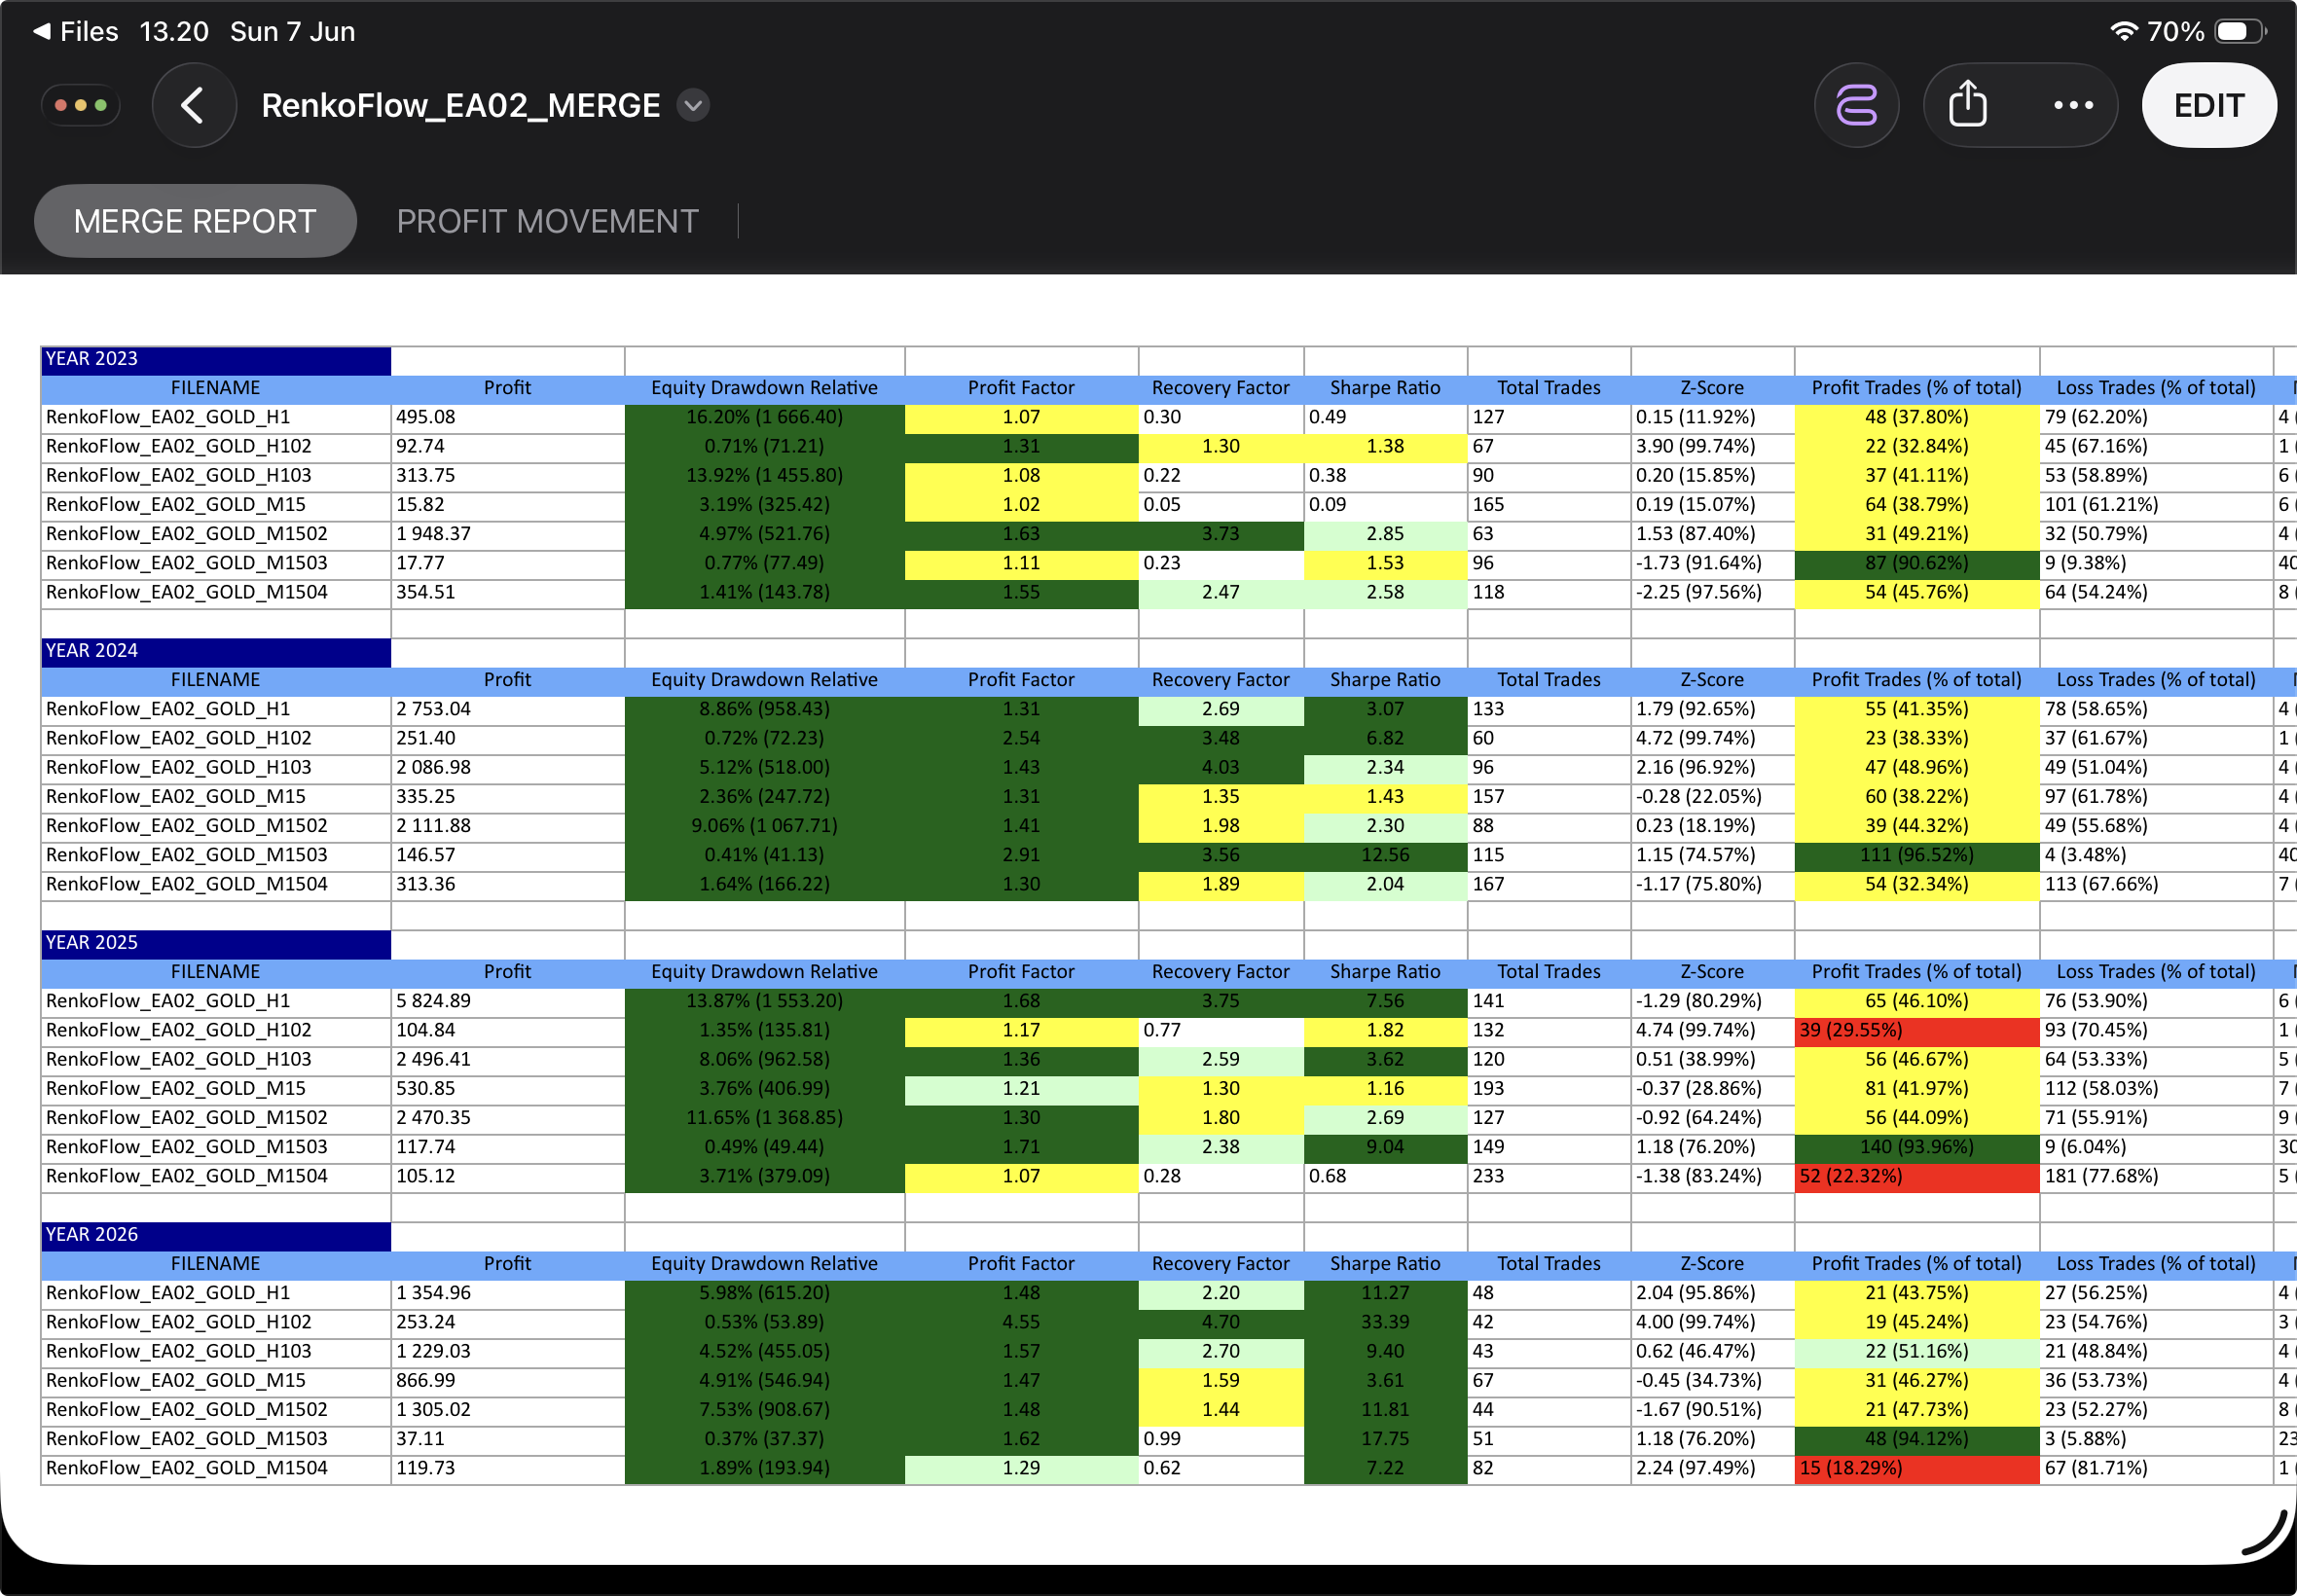Tap the EDIT button
The image size is (2297, 1596).
(2208, 105)
